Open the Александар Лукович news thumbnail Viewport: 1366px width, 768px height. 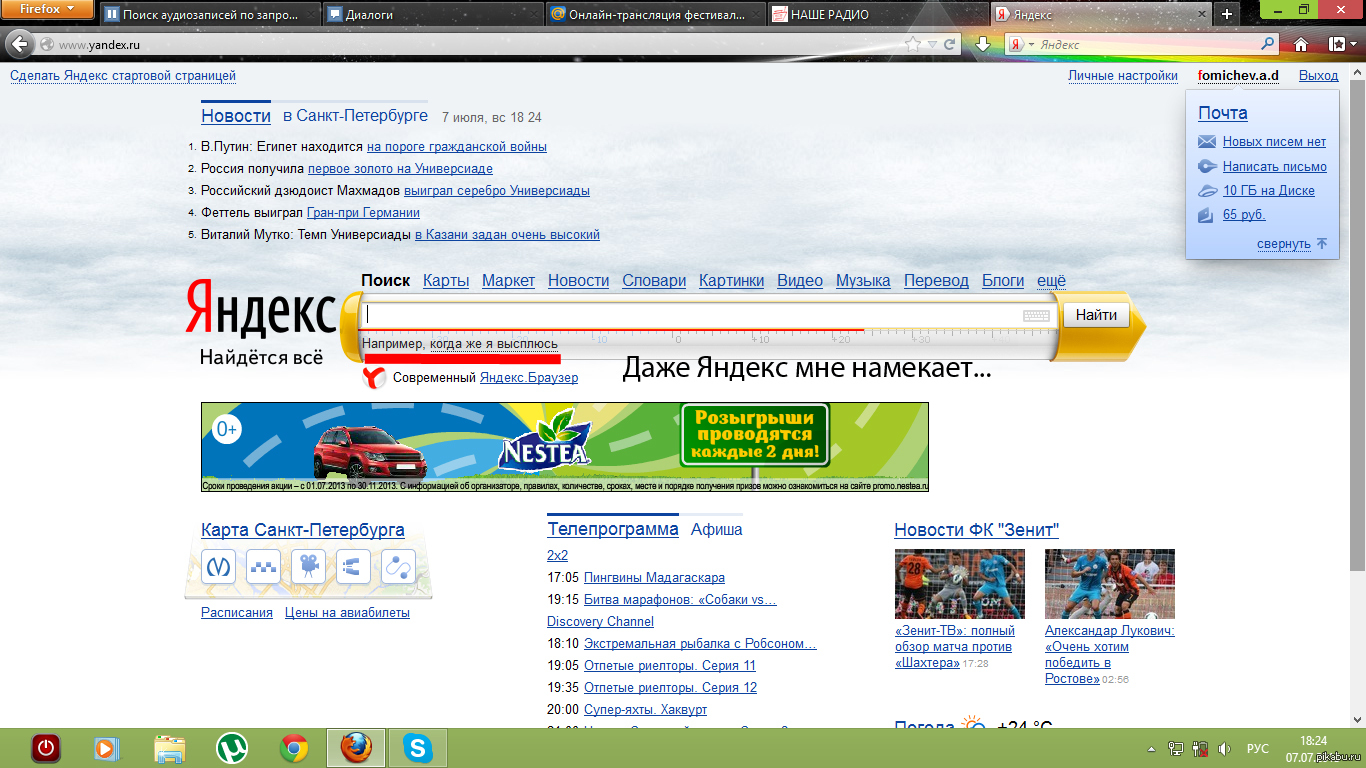(x=1110, y=584)
